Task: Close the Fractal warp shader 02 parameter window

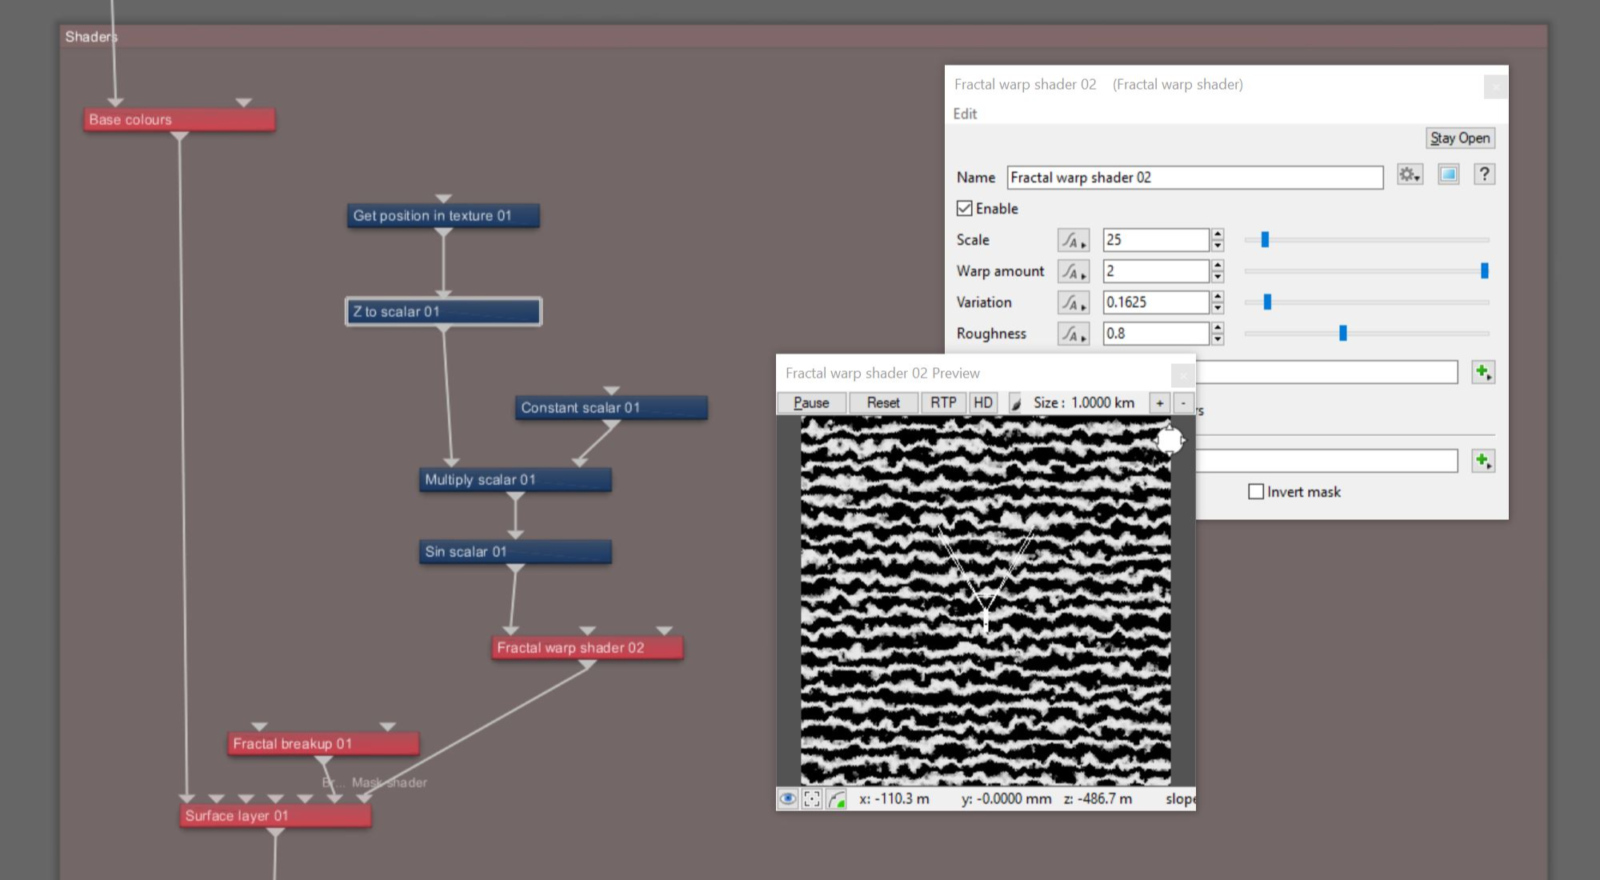Action: tap(1495, 87)
